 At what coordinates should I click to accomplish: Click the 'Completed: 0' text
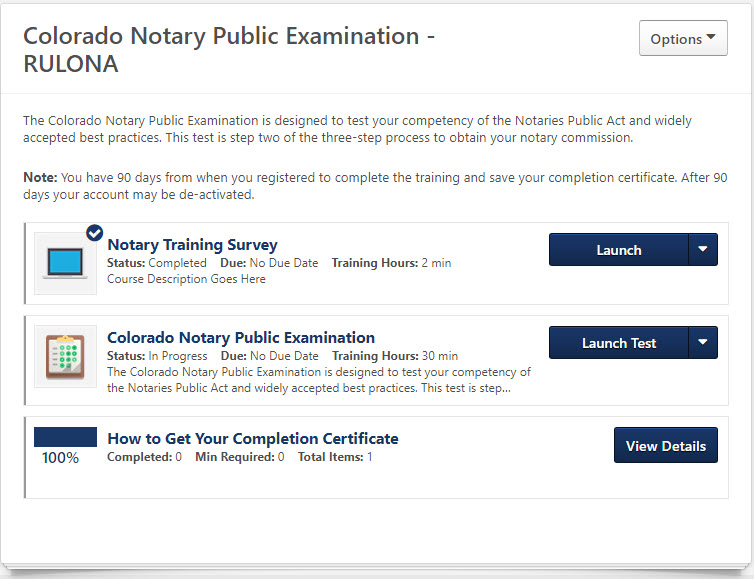pos(144,457)
